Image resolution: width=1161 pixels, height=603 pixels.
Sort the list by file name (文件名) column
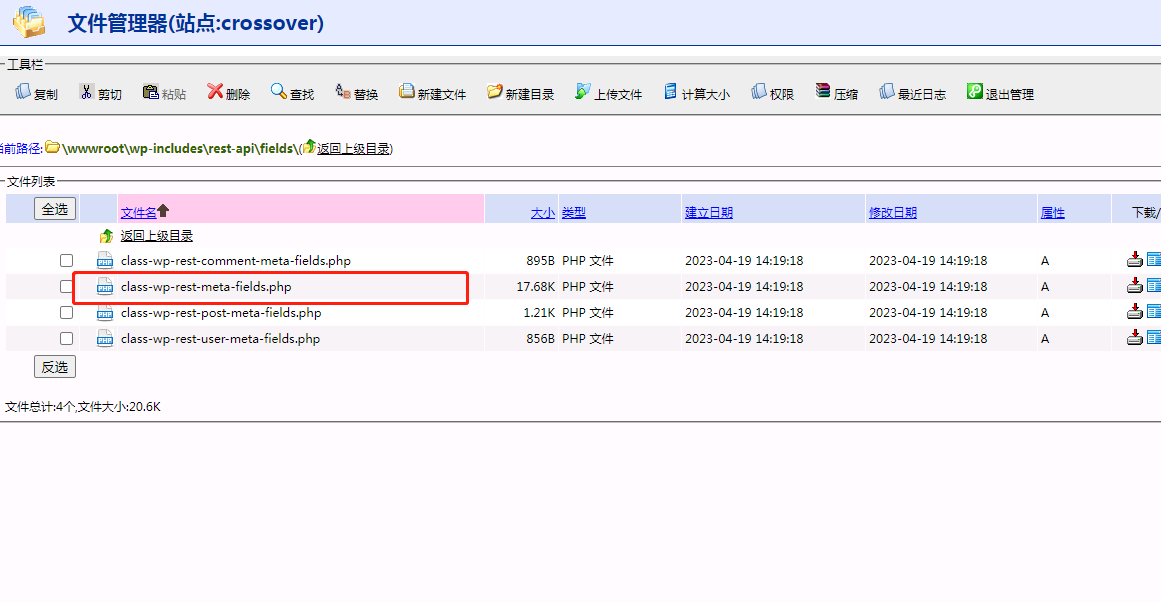(x=139, y=212)
